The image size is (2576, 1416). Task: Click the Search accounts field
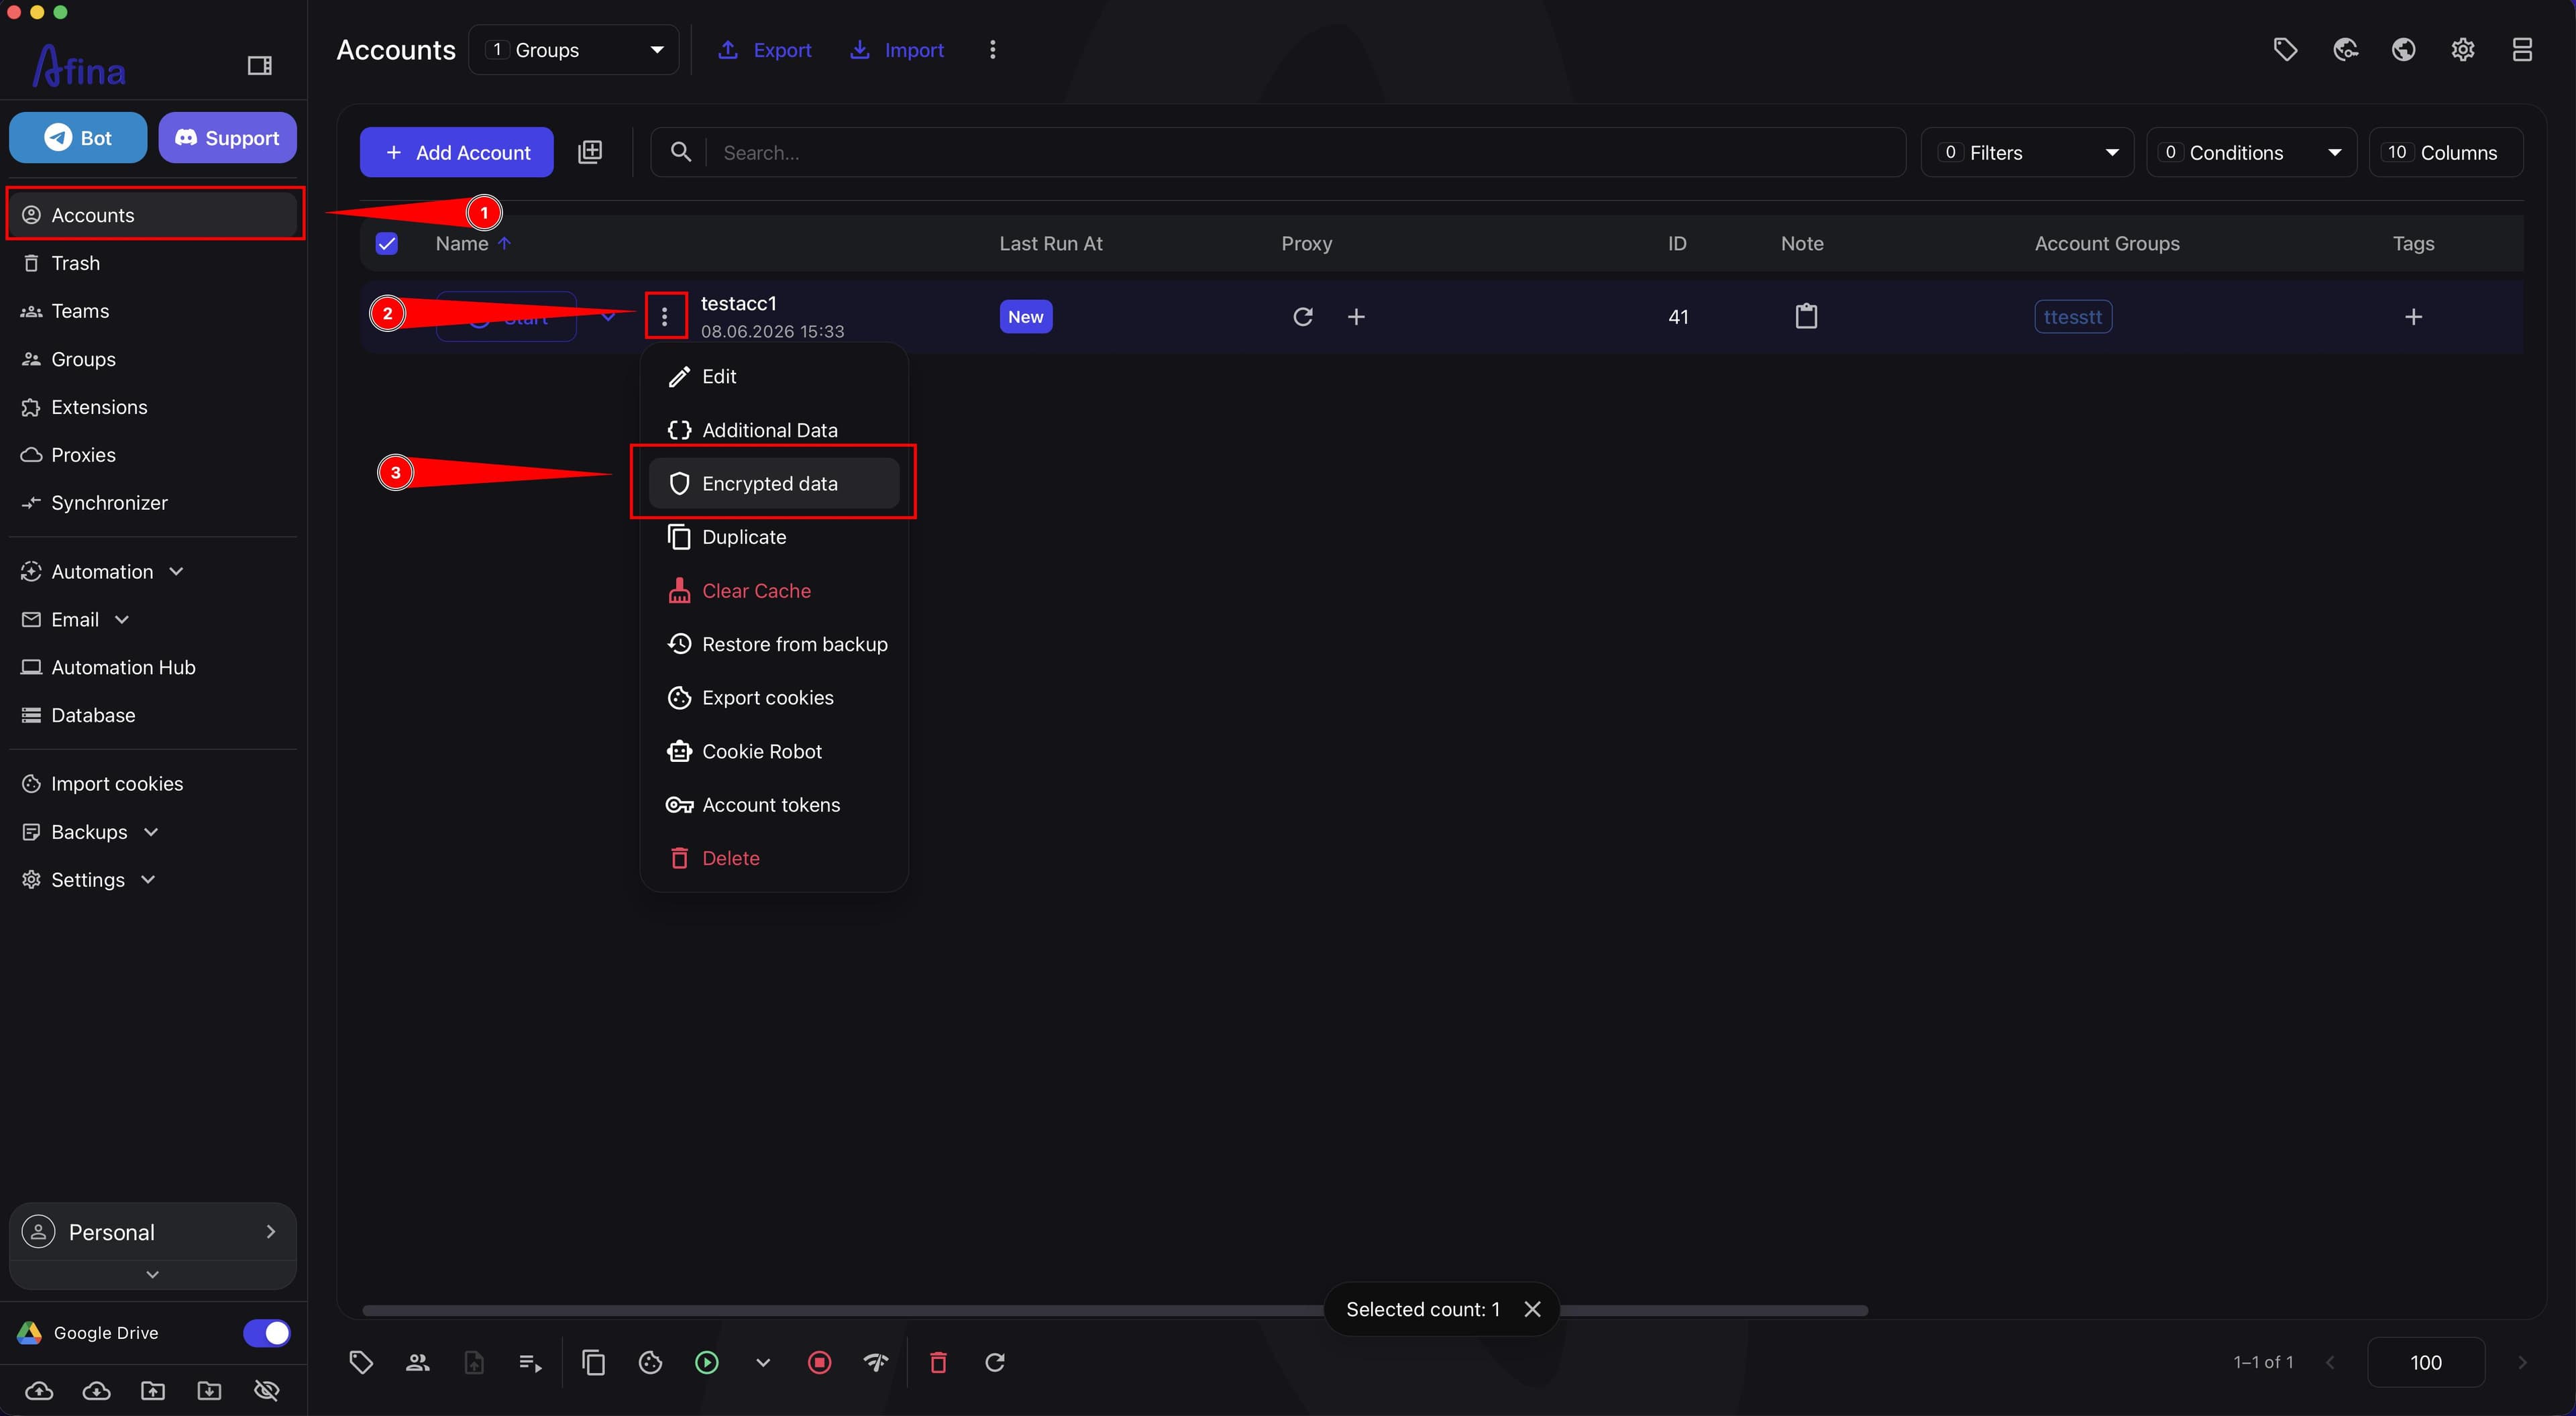tap(1278, 152)
